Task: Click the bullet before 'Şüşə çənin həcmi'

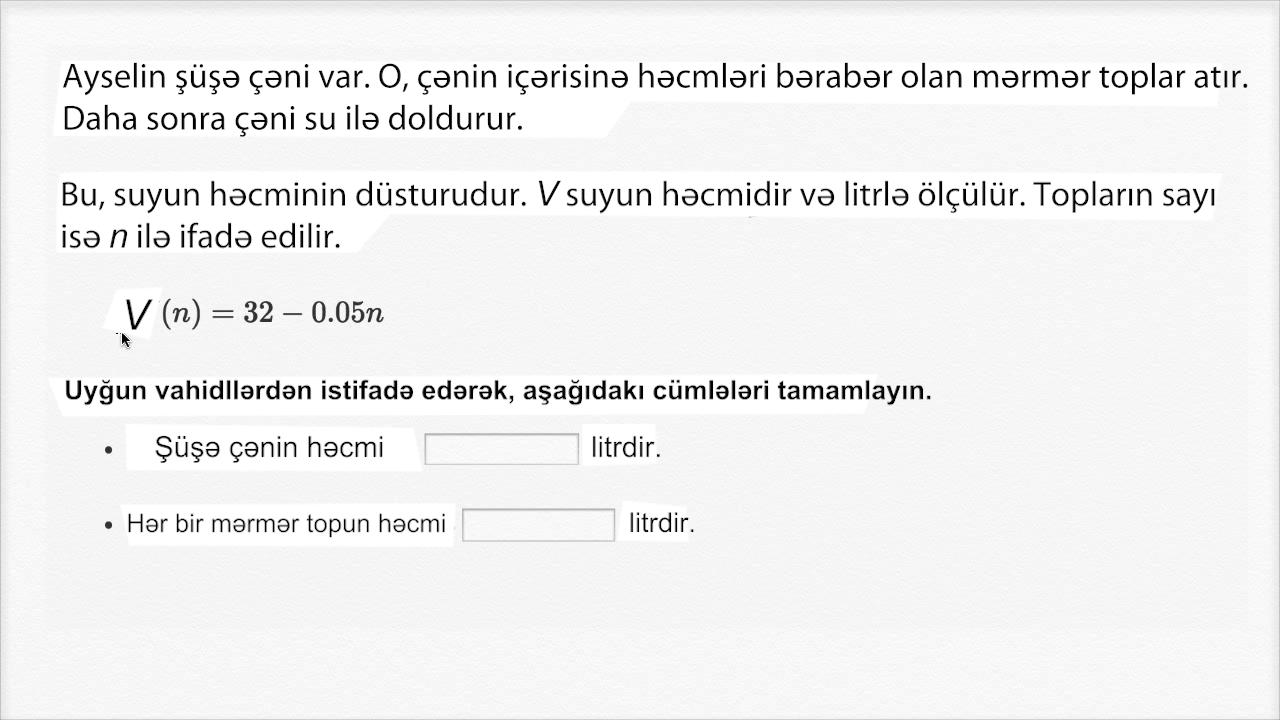Action: coord(110,450)
